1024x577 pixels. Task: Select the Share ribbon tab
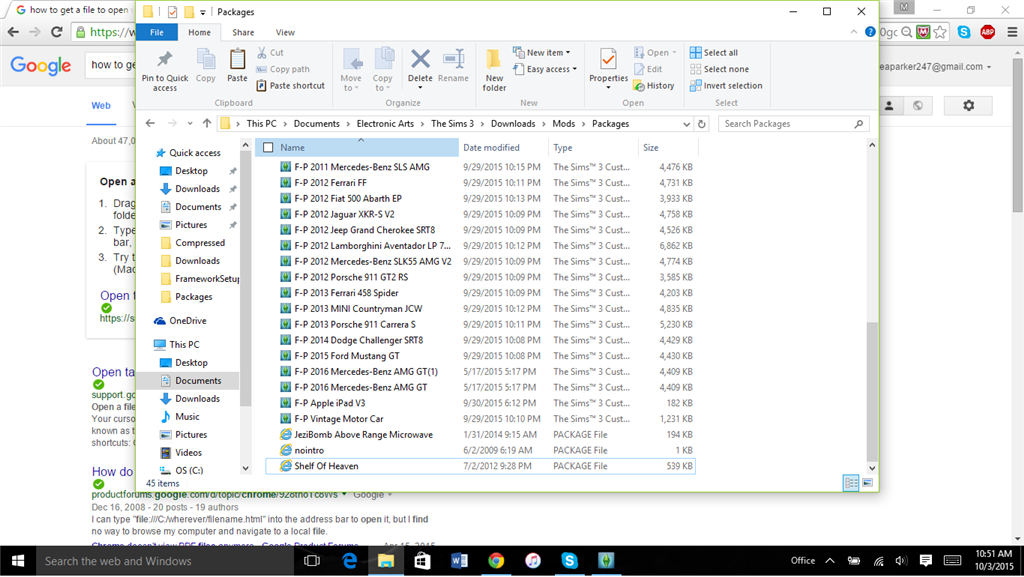coord(243,32)
